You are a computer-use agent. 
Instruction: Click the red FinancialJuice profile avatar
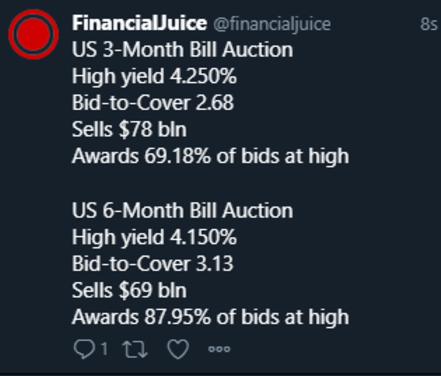point(33,34)
